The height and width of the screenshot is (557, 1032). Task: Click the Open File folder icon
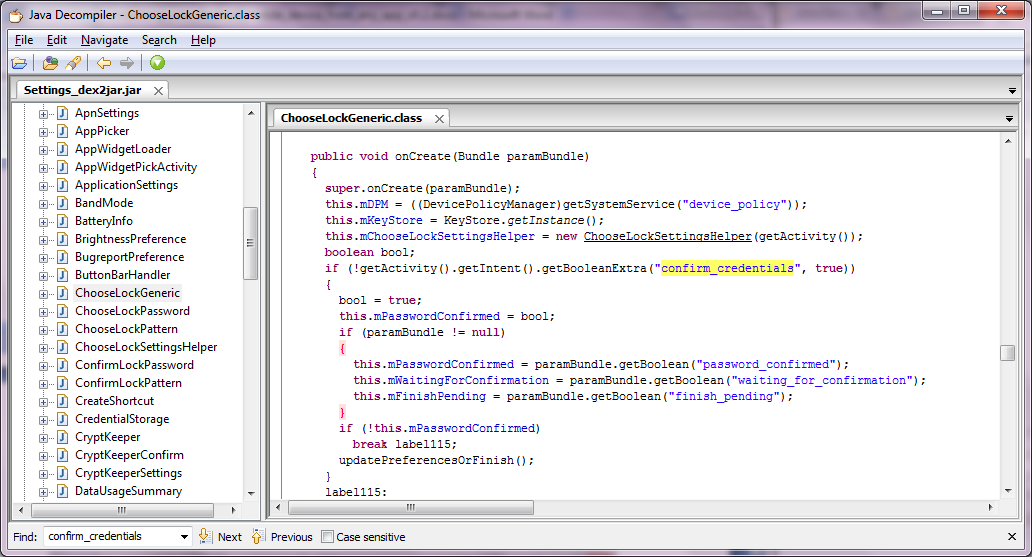20,63
